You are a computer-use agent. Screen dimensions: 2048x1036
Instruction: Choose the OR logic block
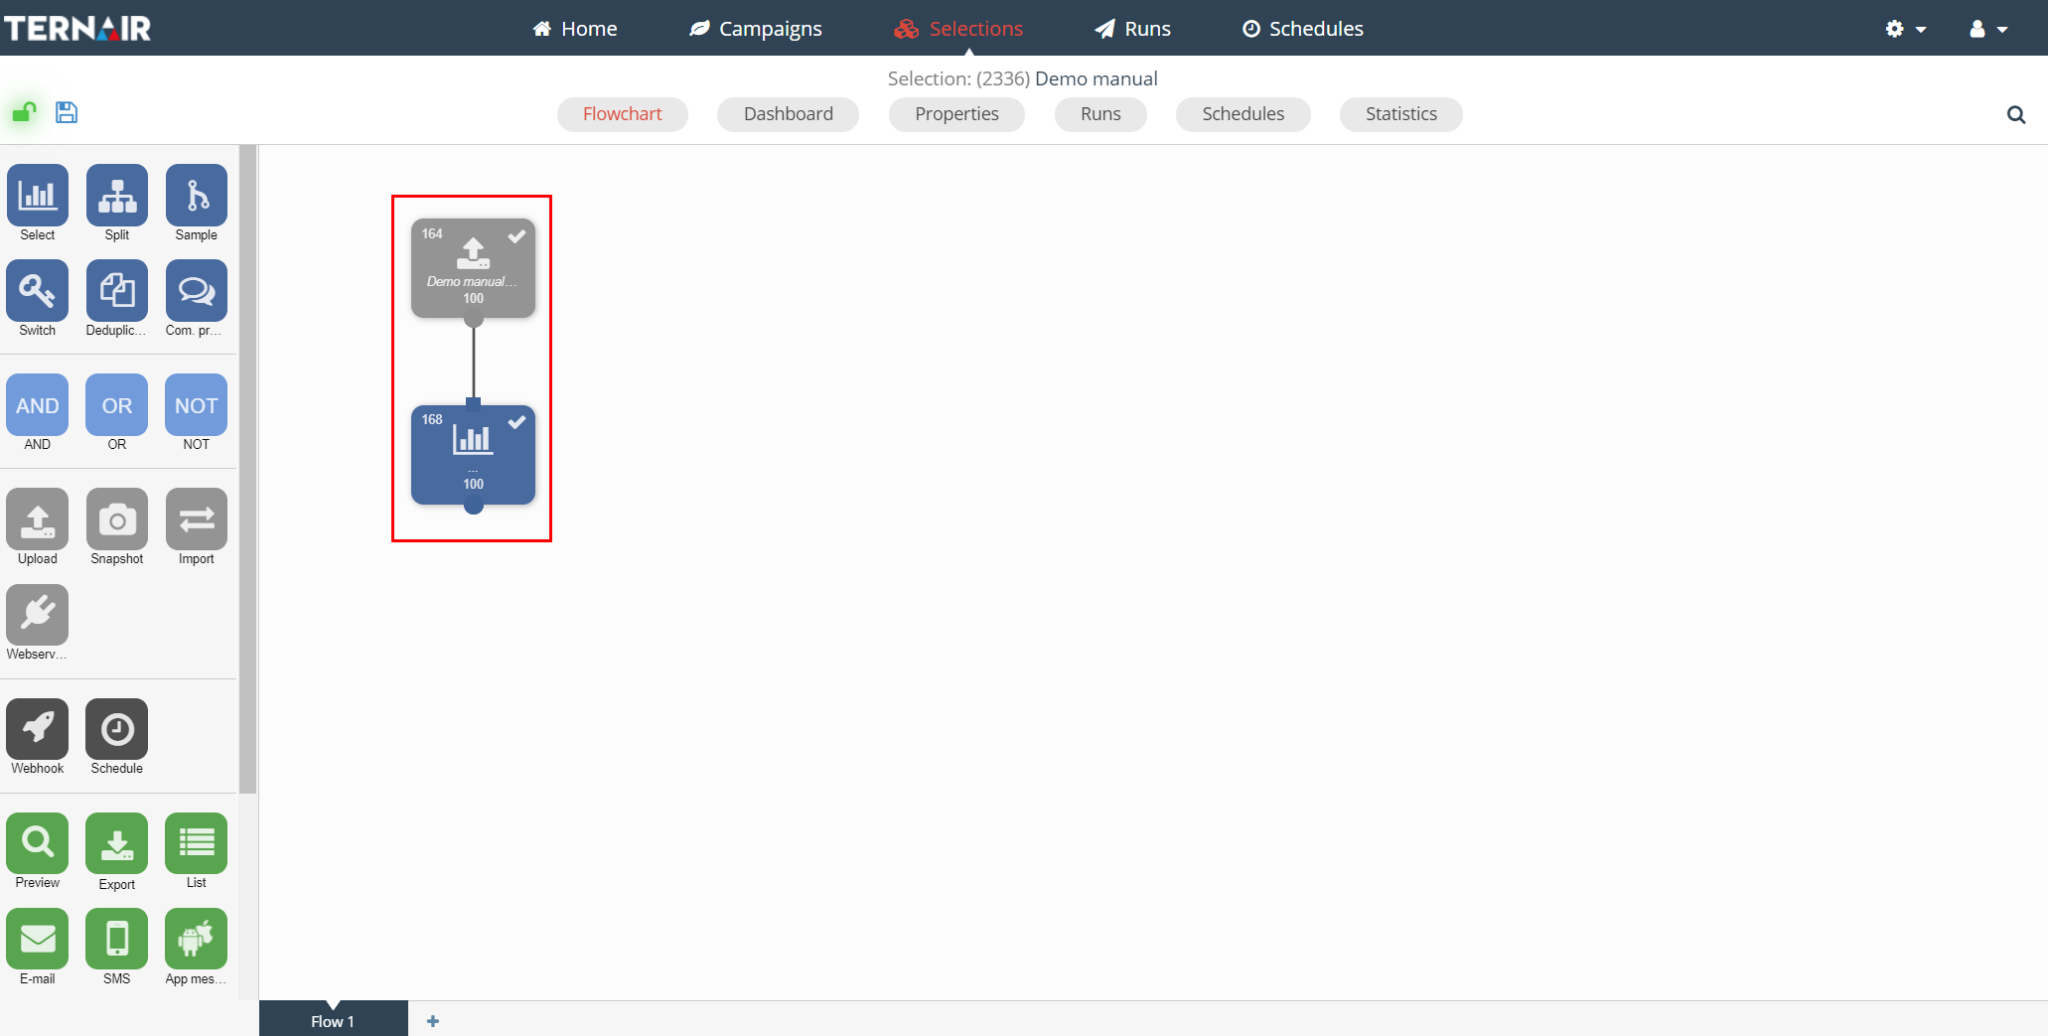[117, 405]
